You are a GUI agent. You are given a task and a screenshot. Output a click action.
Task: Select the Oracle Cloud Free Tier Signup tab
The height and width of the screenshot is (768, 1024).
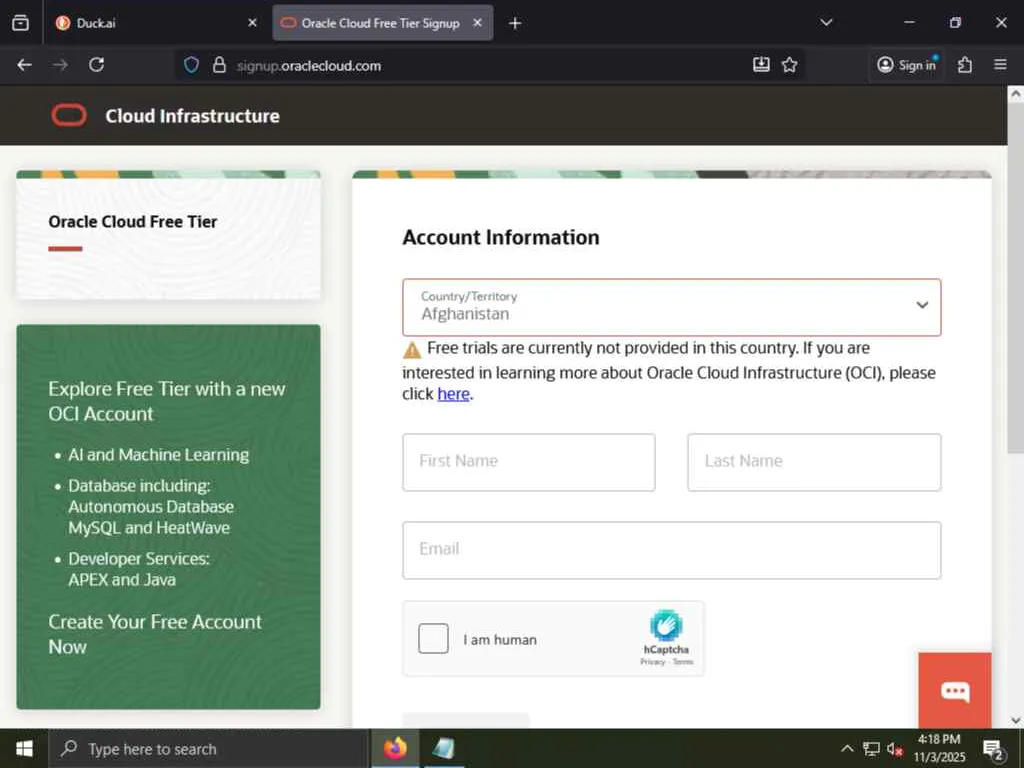[x=383, y=23]
